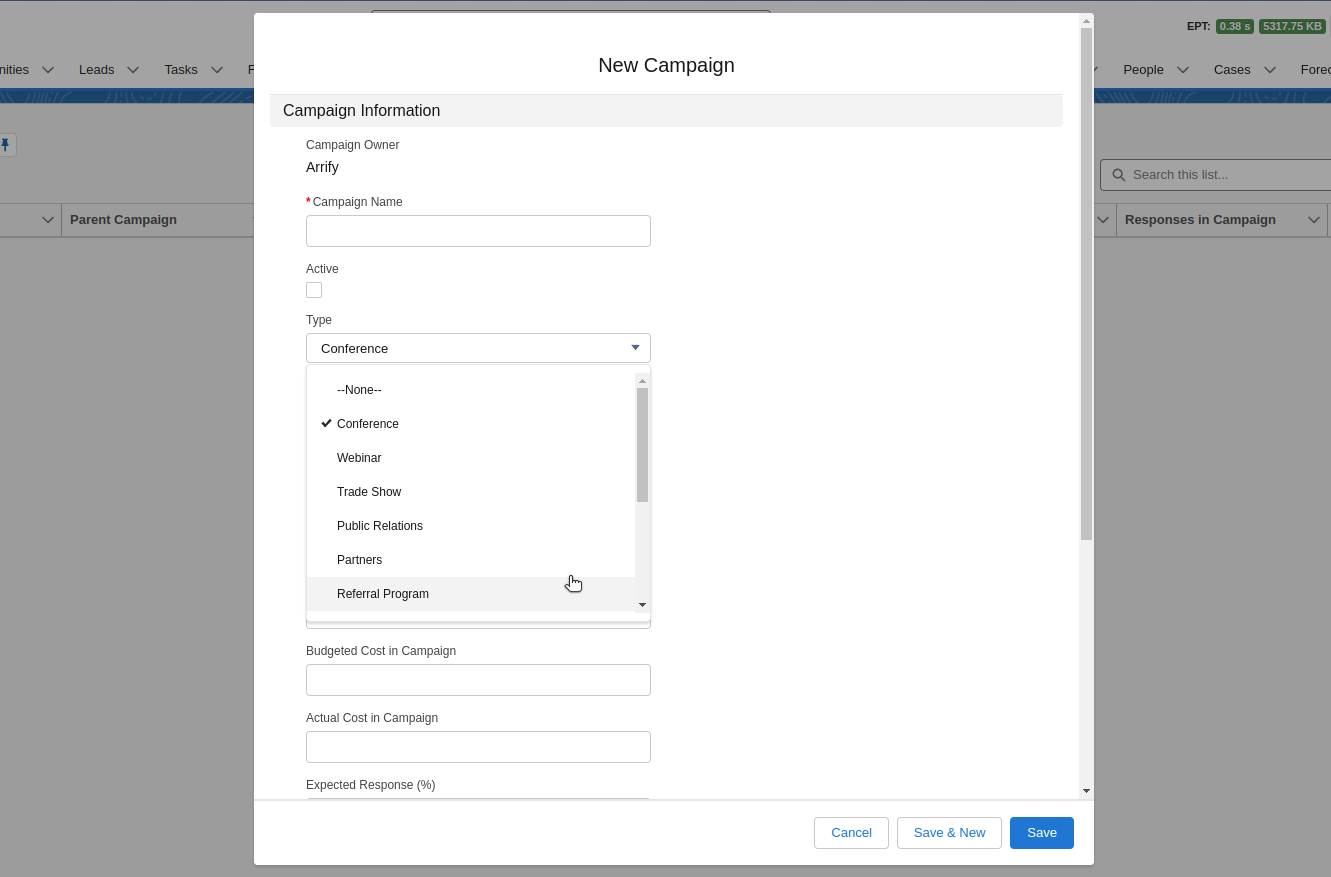This screenshot has width=1331, height=877.
Task: Go to the Cases navigation tab
Action: pos(1232,70)
